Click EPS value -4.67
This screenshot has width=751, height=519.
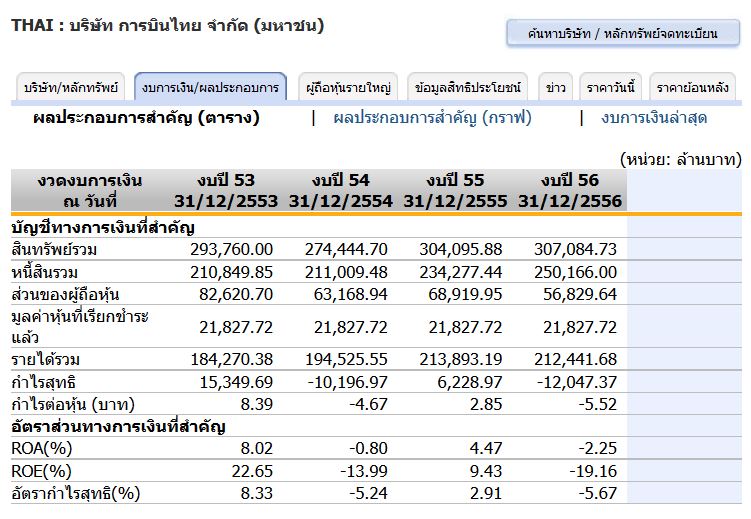(368, 404)
